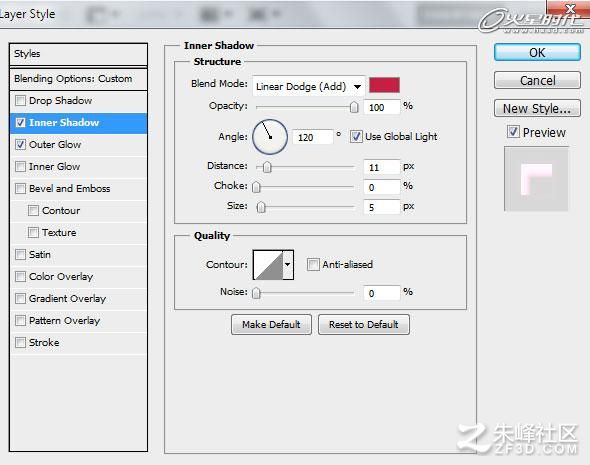The height and width of the screenshot is (465, 590).
Task: Click the style preview thumbnail
Action: pyautogui.click(x=536, y=179)
